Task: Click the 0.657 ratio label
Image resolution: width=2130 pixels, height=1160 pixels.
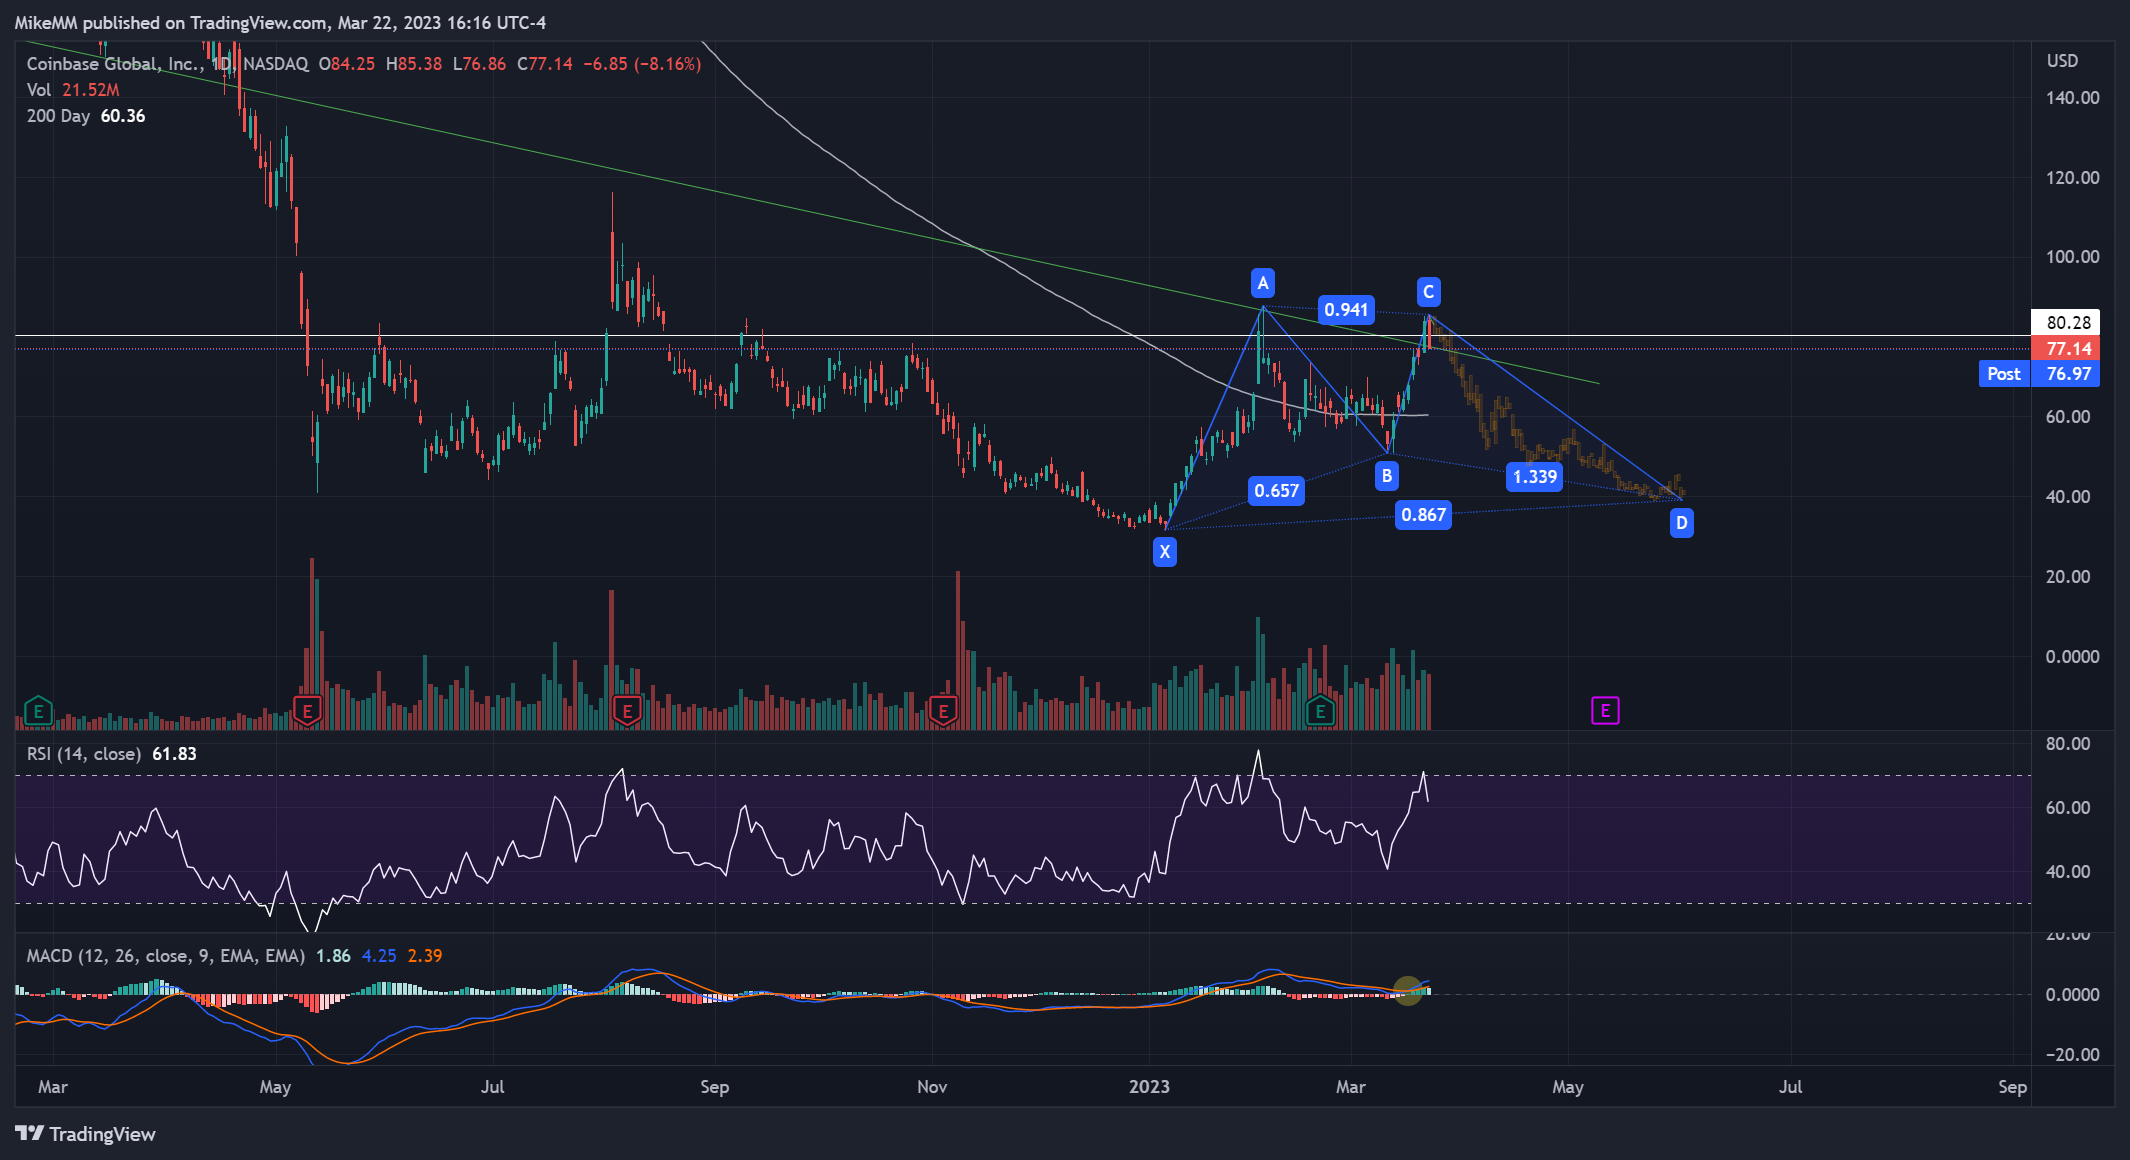Action: coord(1276,490)
